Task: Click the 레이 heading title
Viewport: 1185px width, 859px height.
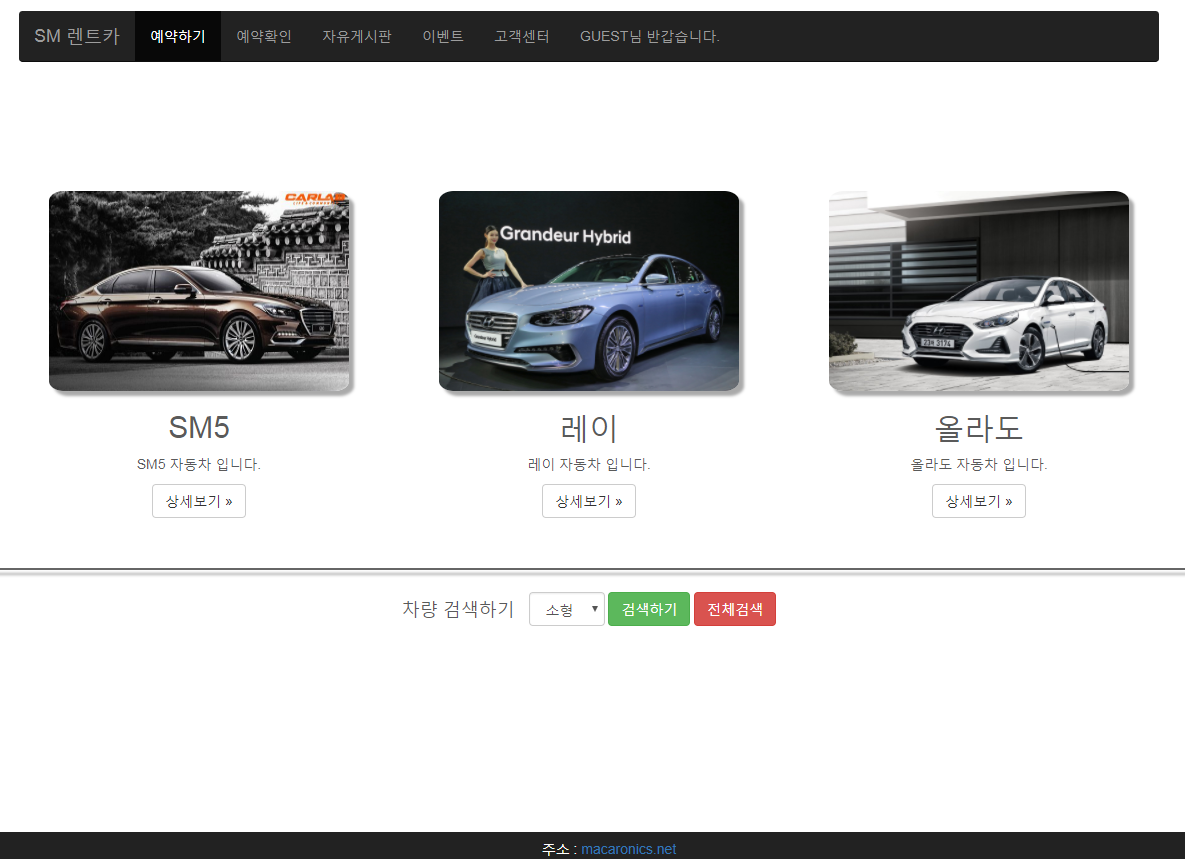Action: [x=589, y=428]
